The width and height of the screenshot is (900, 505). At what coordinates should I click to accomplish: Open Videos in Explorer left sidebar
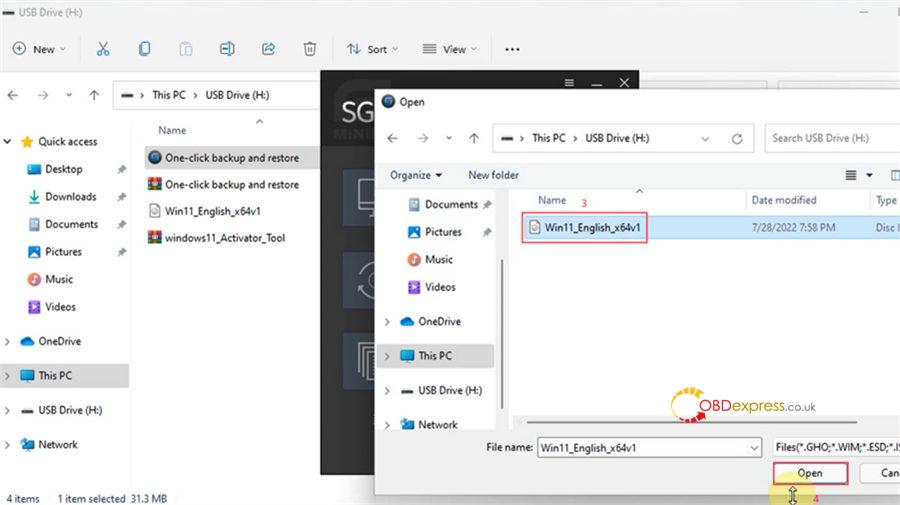(60, 307)
